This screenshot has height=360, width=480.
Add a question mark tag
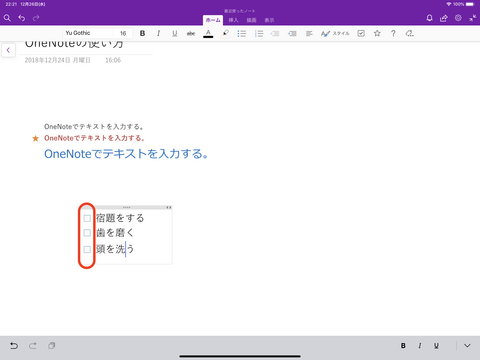pyautogui.click(x=393, y=33)
